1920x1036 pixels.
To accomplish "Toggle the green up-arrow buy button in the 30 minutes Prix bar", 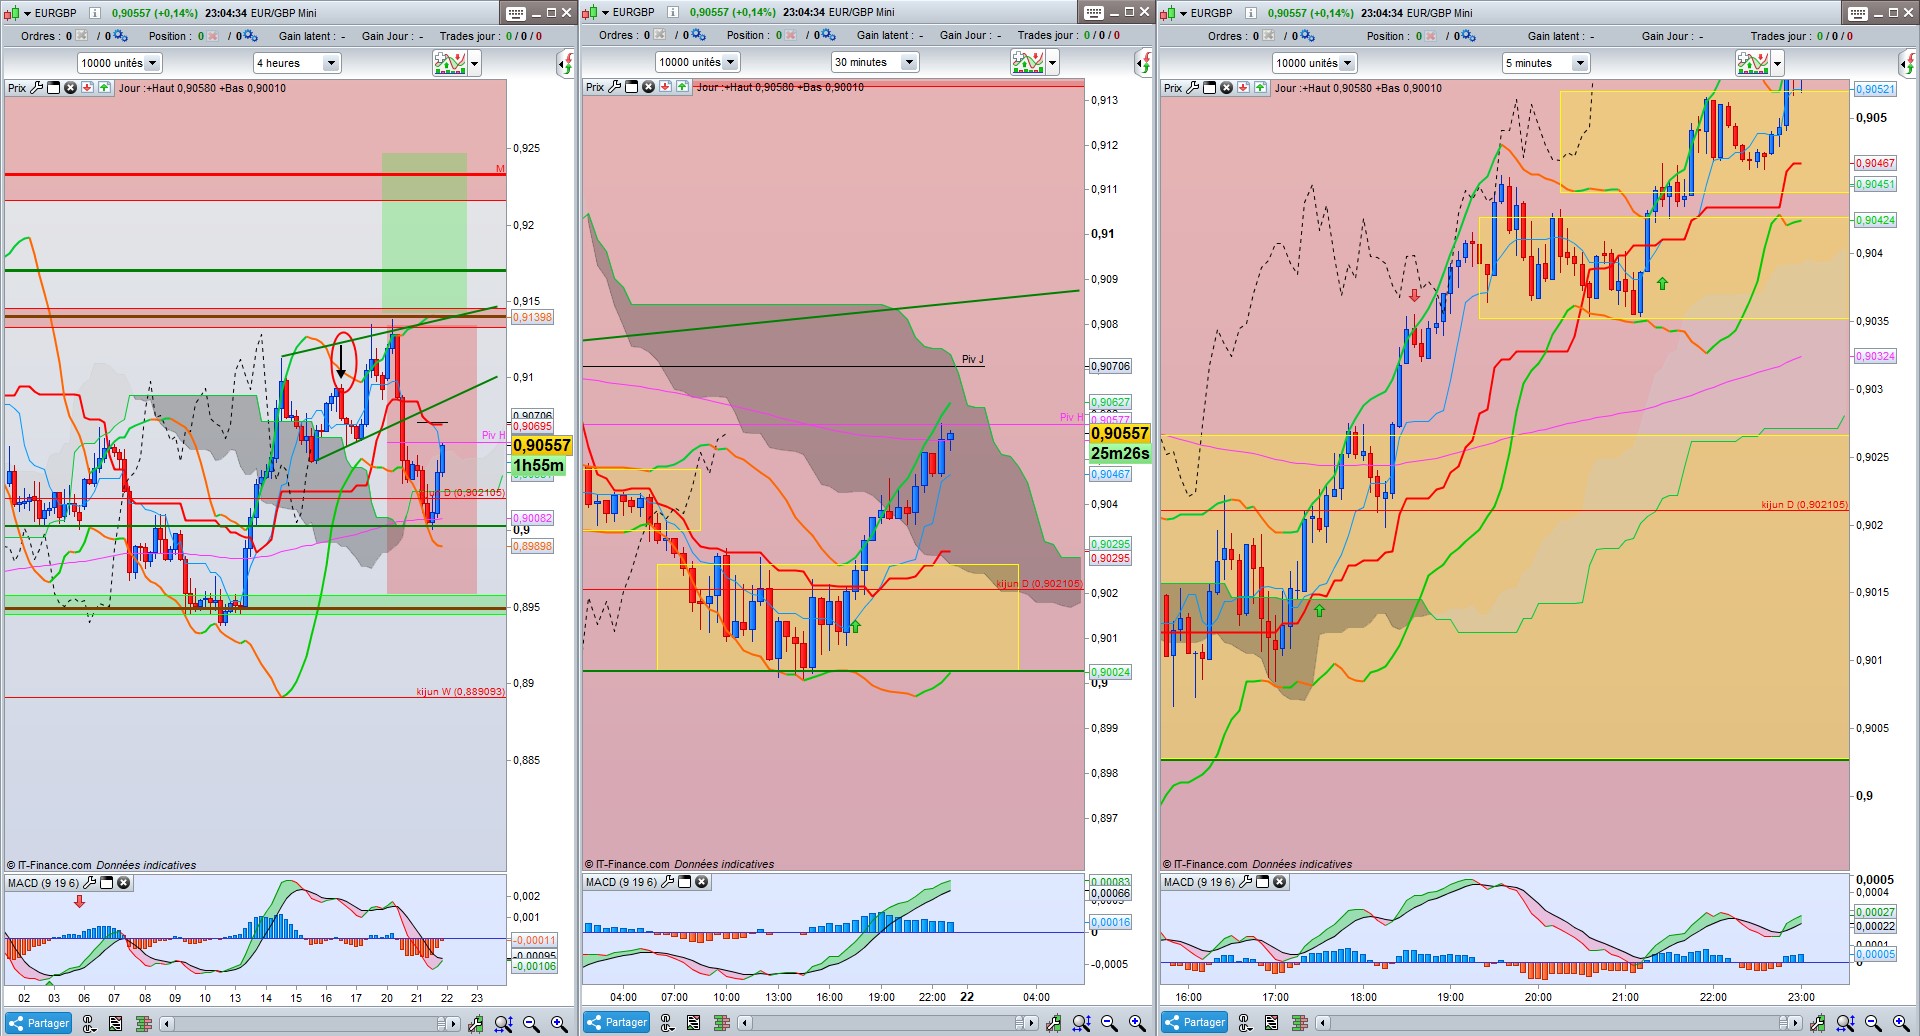I will (x=682, y=87).
